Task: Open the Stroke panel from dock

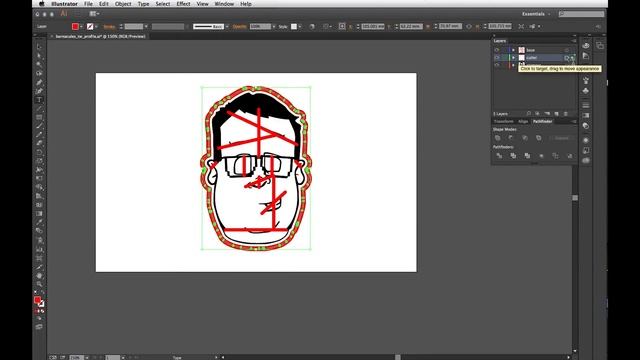Action: pyautogui.click(x=586, y=105)
